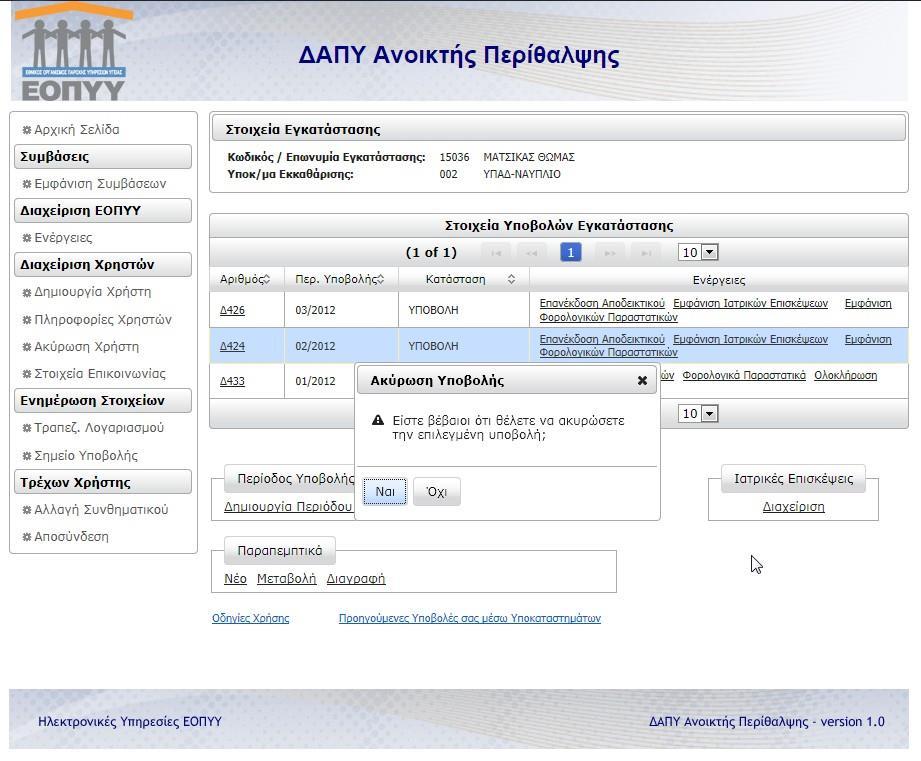921x761 pixels.
Task: Click Δημιουργία Περιόδου link
Action: pos(288,507)
